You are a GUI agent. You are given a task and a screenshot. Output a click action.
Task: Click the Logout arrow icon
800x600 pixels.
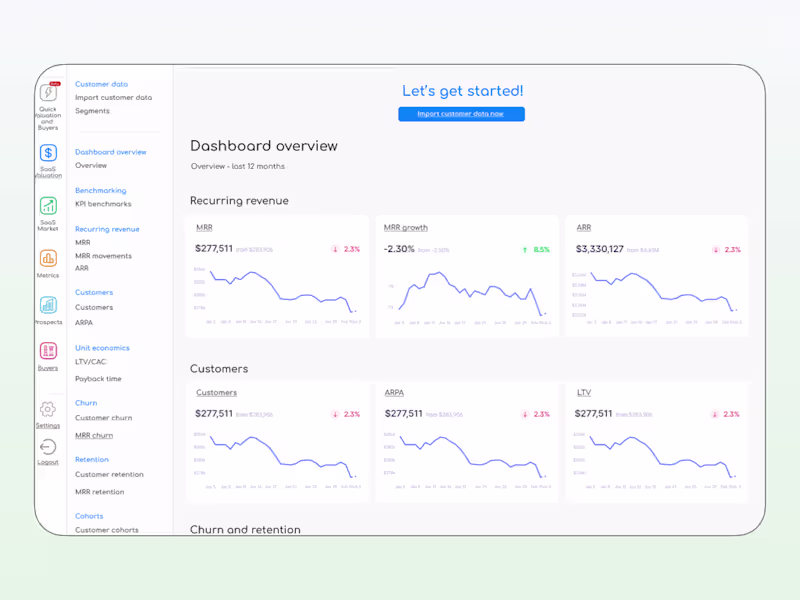[48, 448]
